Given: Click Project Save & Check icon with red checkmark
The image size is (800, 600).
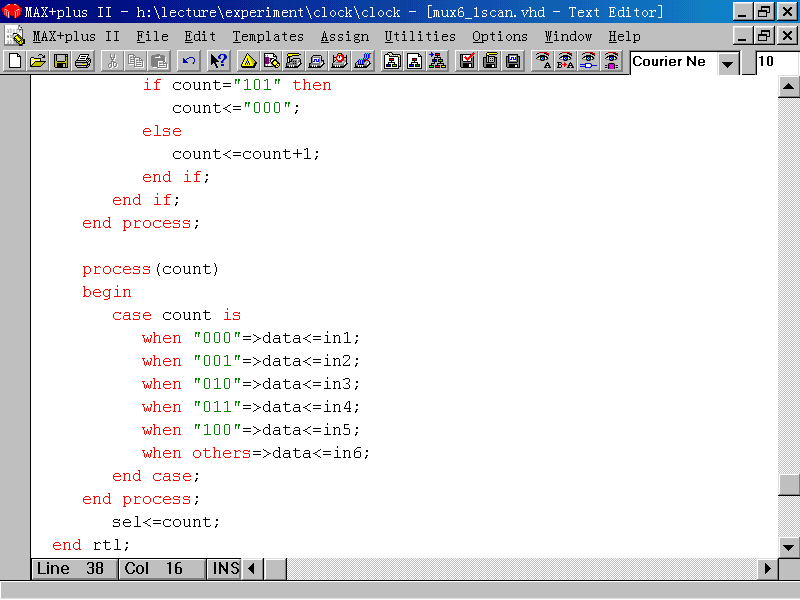Looking at the screenshot, I should pyautogui.click(x=467, y=62).
